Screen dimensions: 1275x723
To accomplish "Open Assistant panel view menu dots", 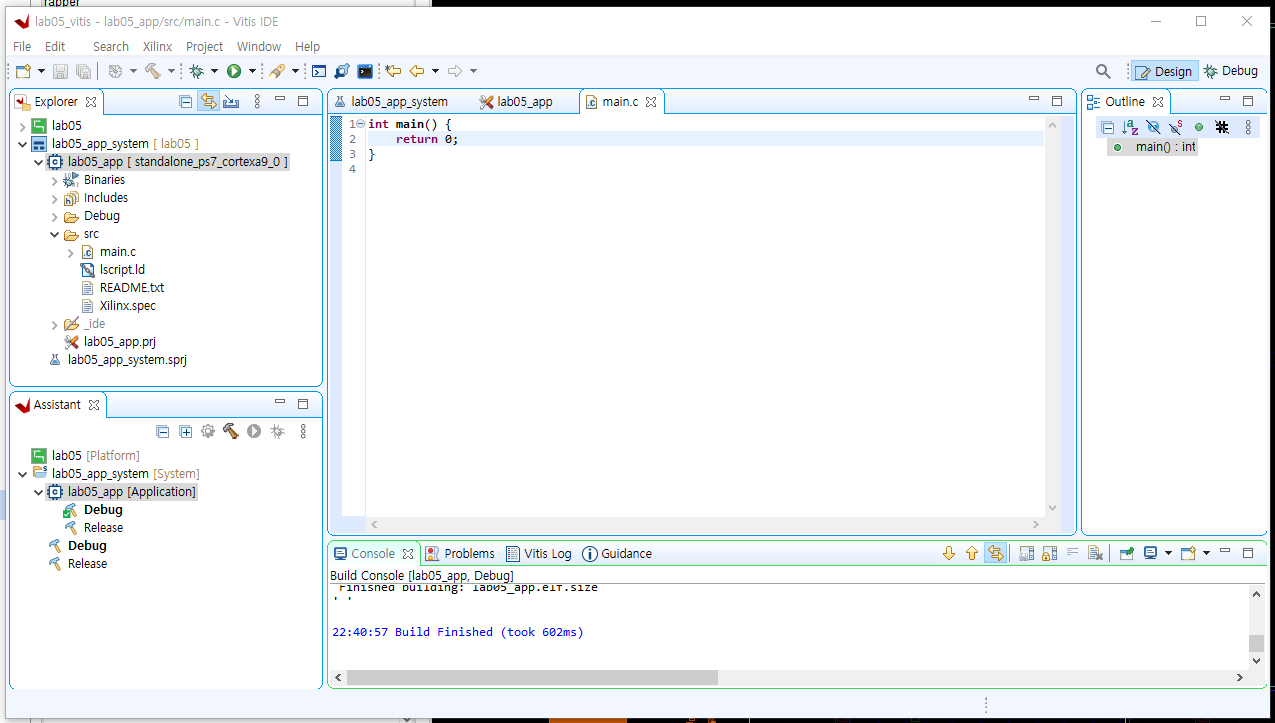I will tap(303, 431).
